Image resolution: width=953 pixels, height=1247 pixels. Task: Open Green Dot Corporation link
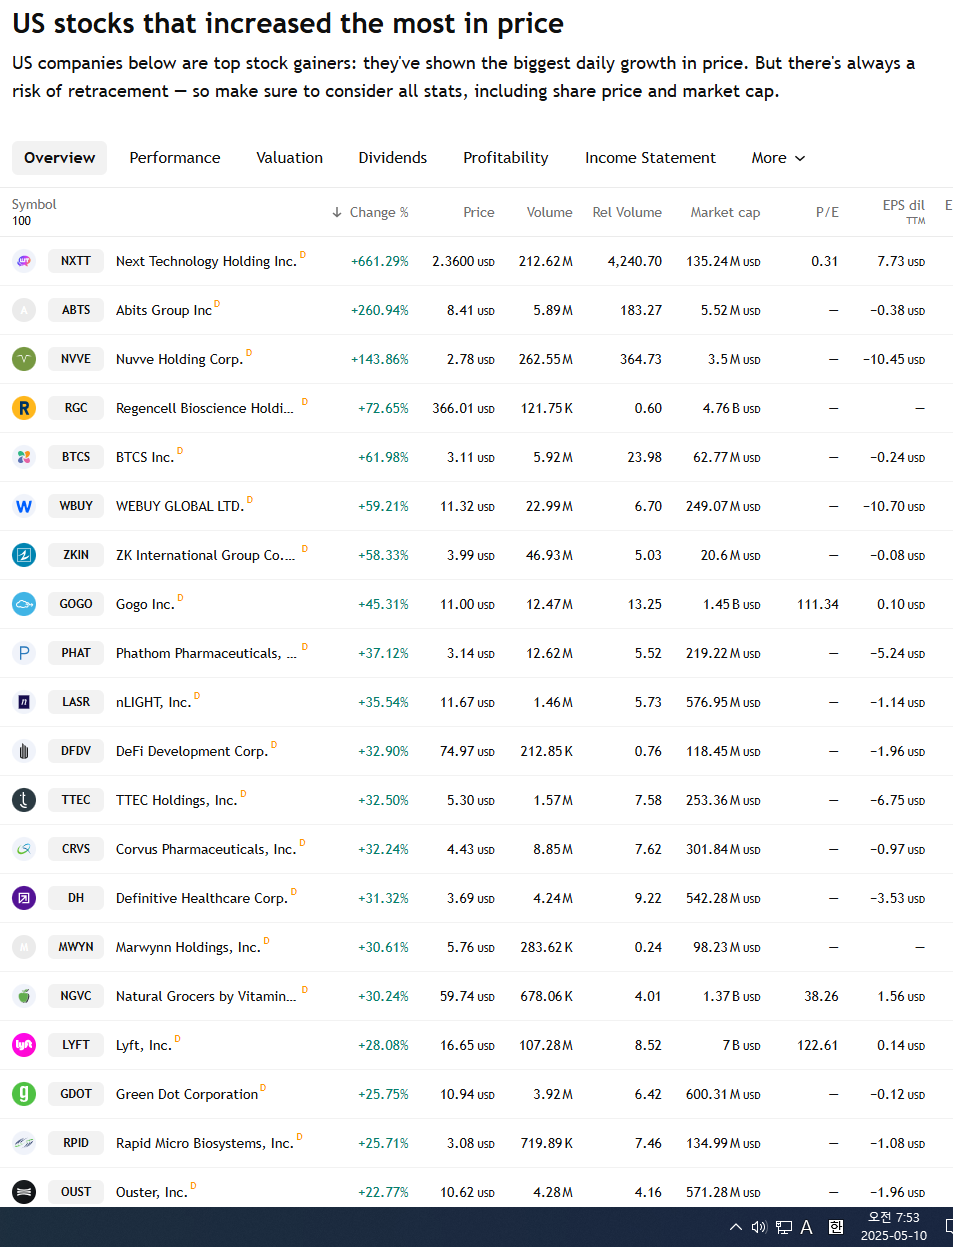[x=187, y=1094]
